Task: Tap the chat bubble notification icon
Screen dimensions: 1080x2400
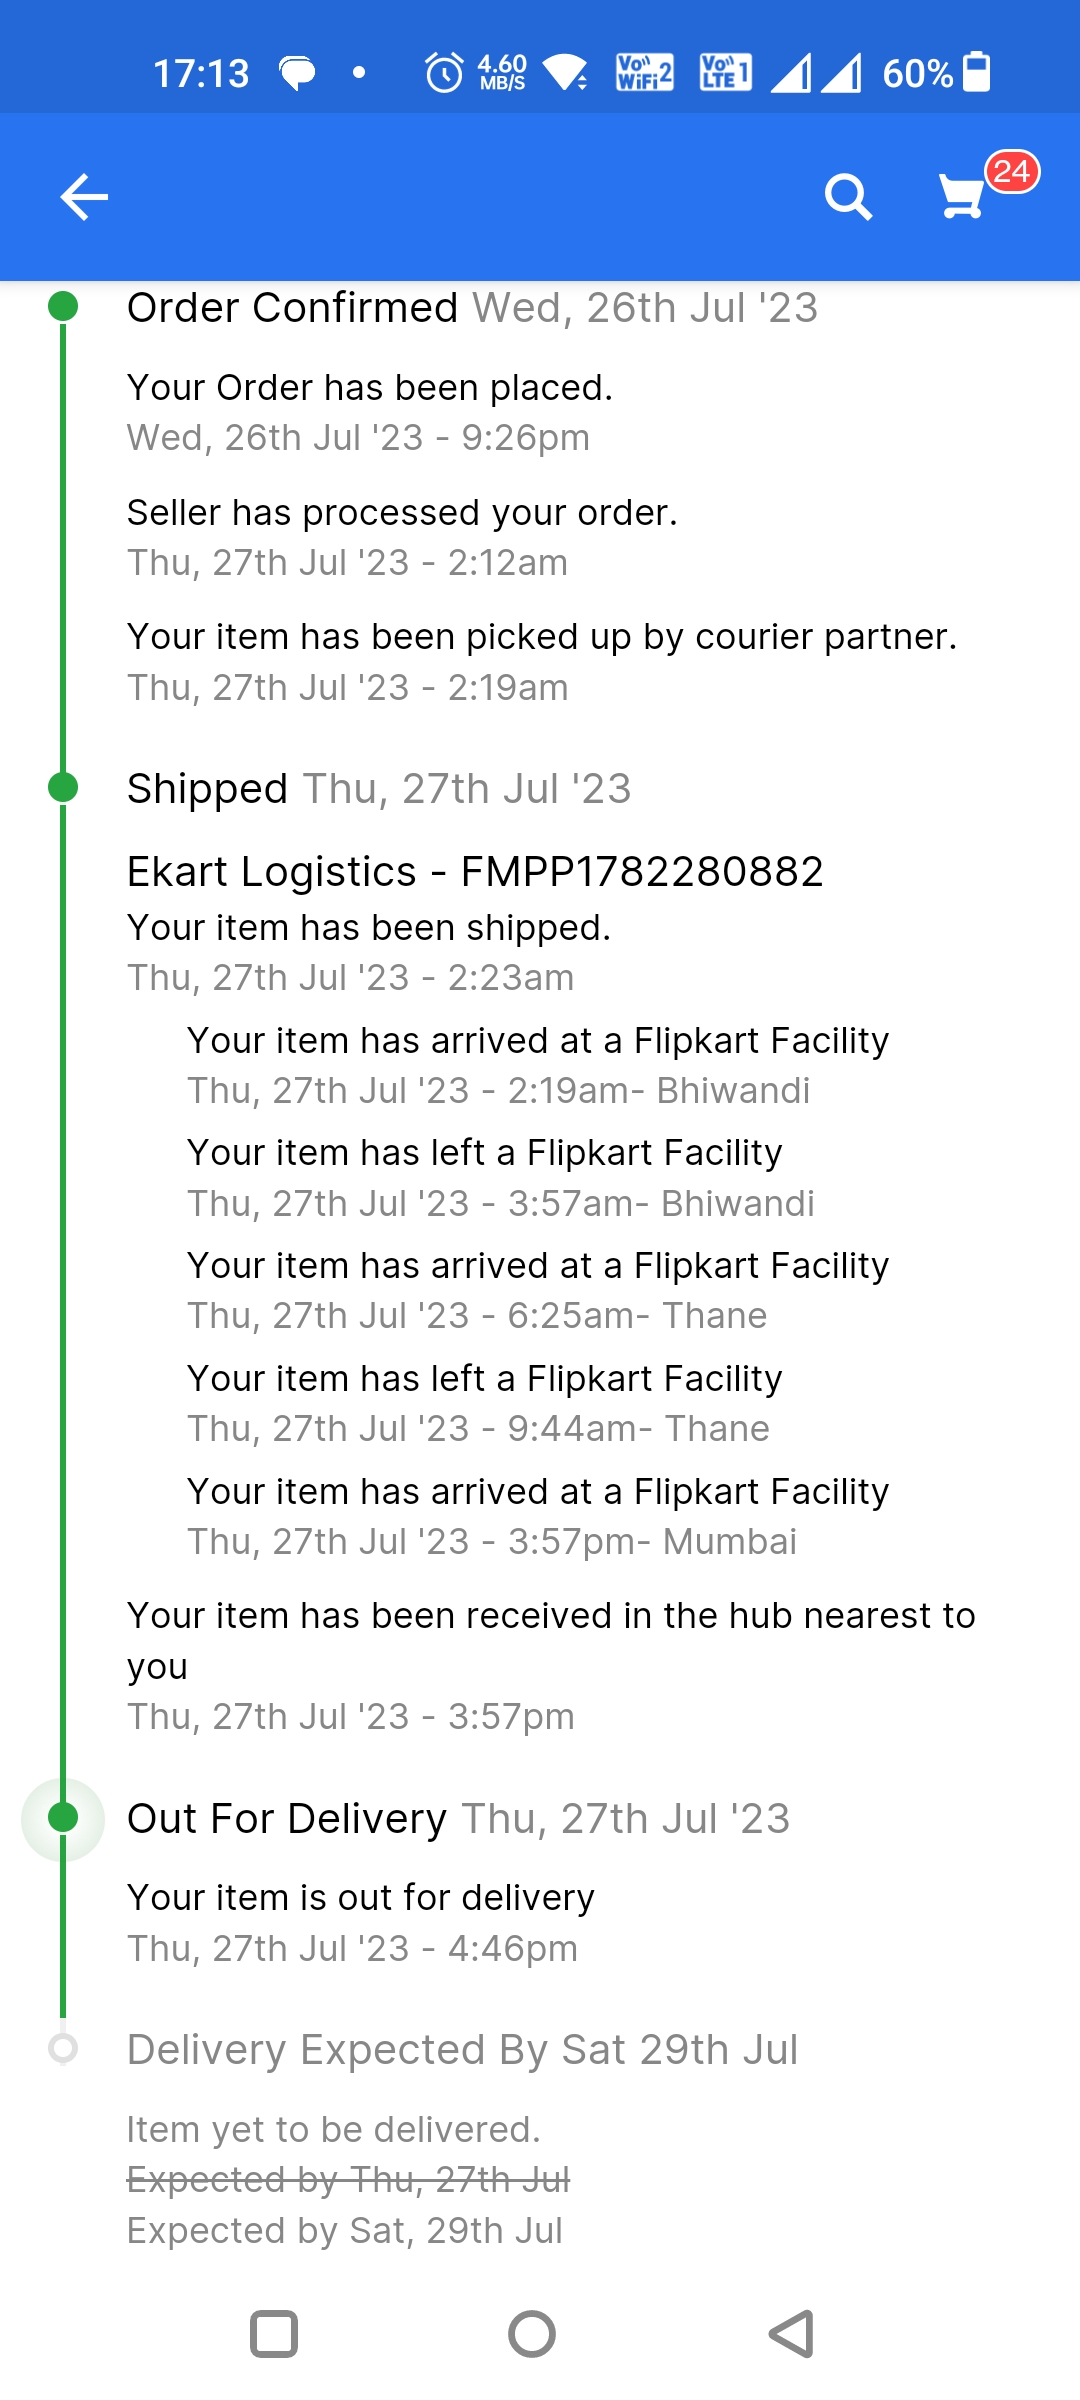Action: [x=297, y=73]
